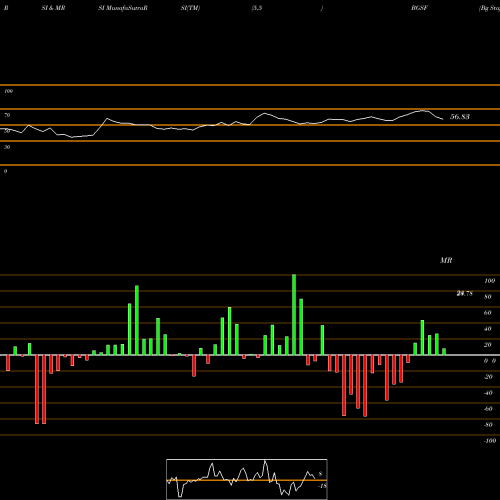The width and height of the screenshot is (500, 500).
Task: Click the 40 label on MR scale
Action: coord(488,329)
